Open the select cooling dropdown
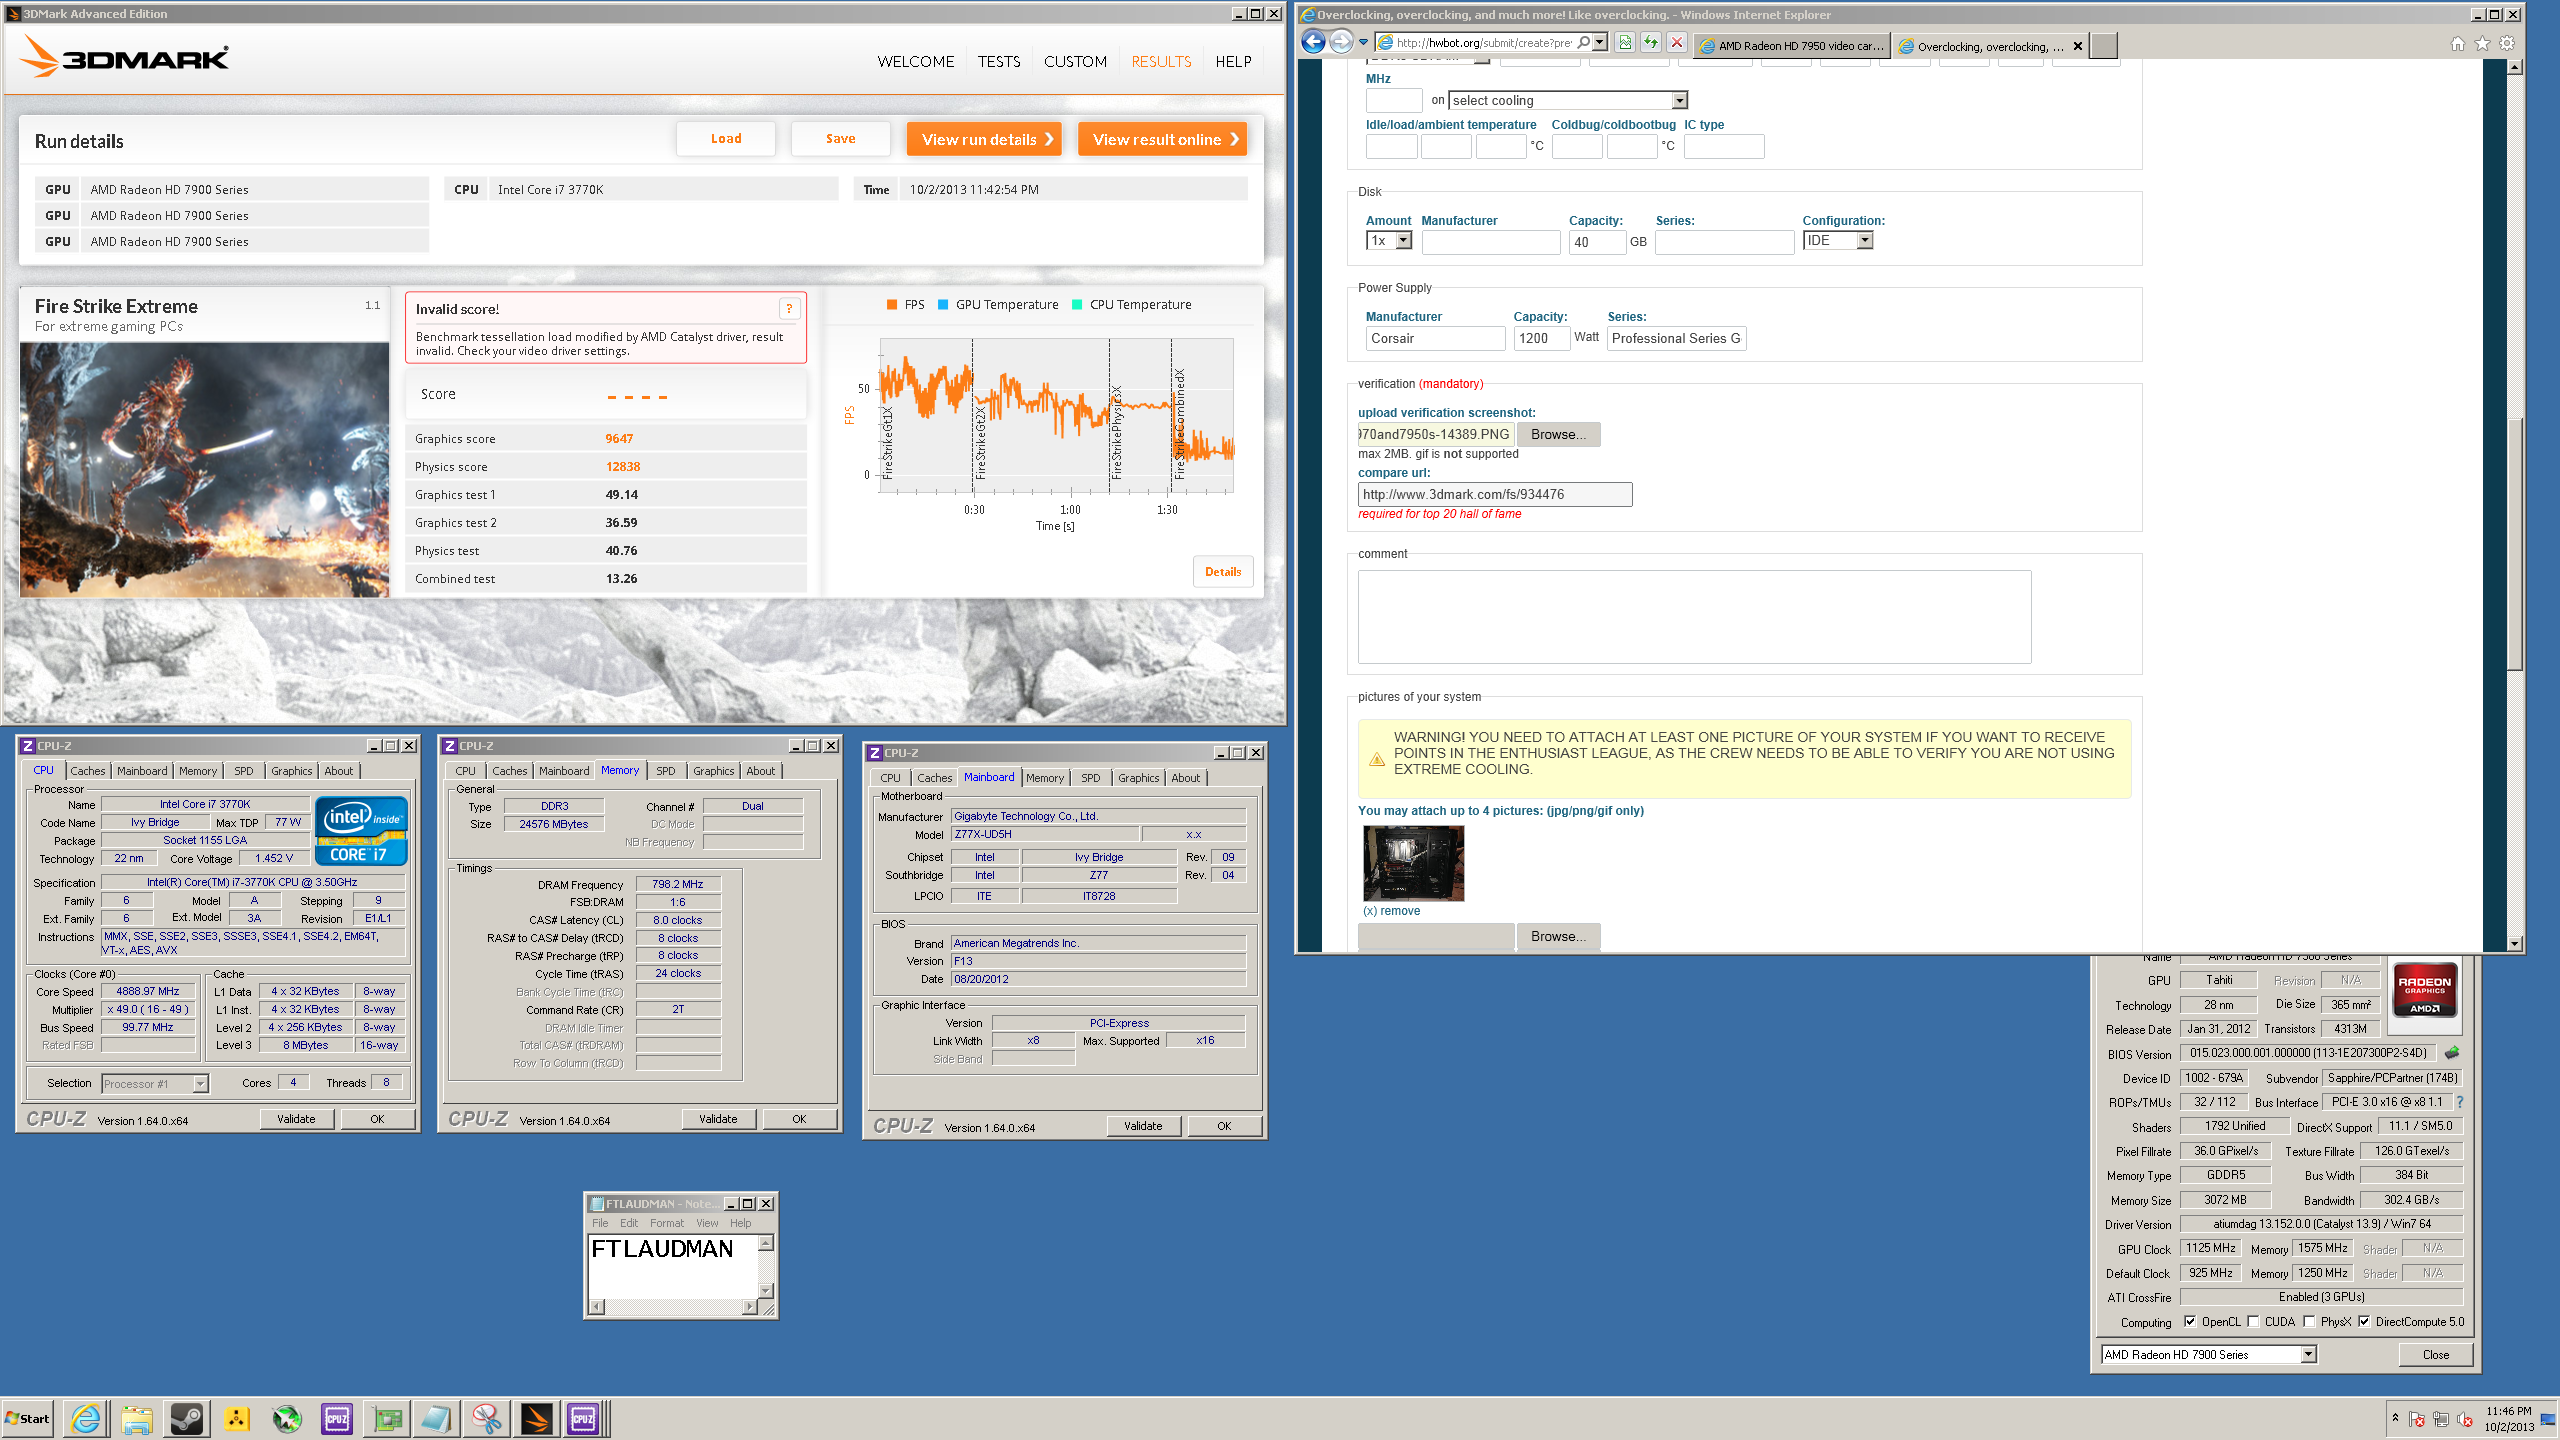Image resolution: width=2560 pixels, height=1440 pixels. (1568, 100)
